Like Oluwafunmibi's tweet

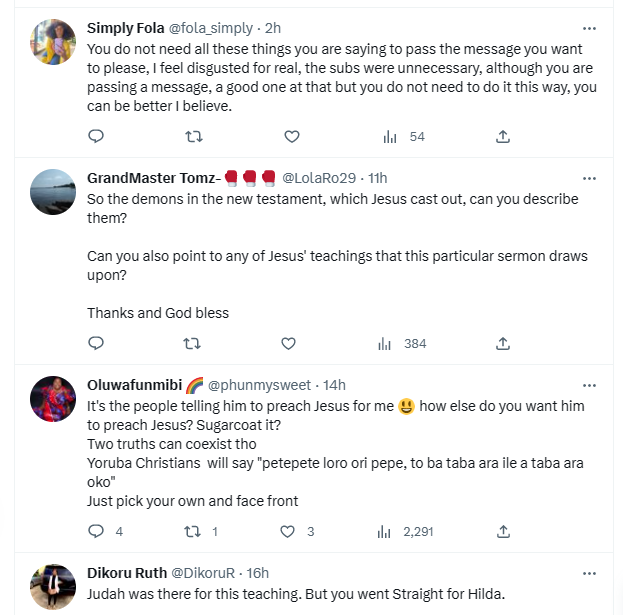click(288, 532)
